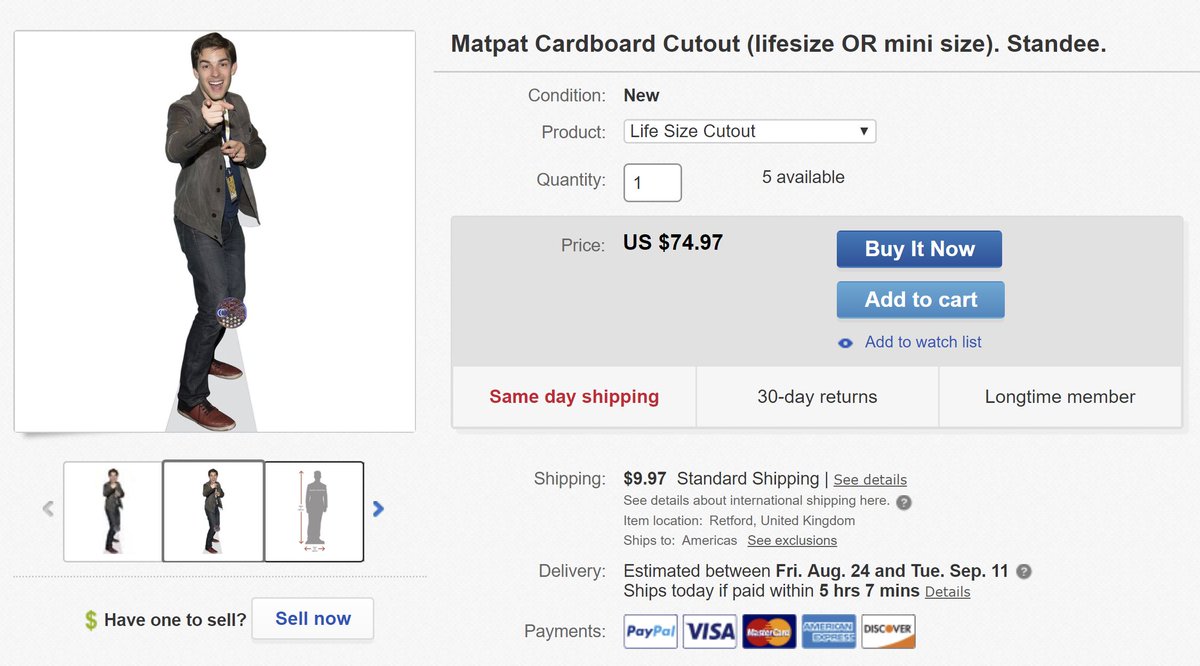The height and width of the screenshot is (666, 1200).
Task: Show next thumbnails with right arrow
Action: point(378,509)
